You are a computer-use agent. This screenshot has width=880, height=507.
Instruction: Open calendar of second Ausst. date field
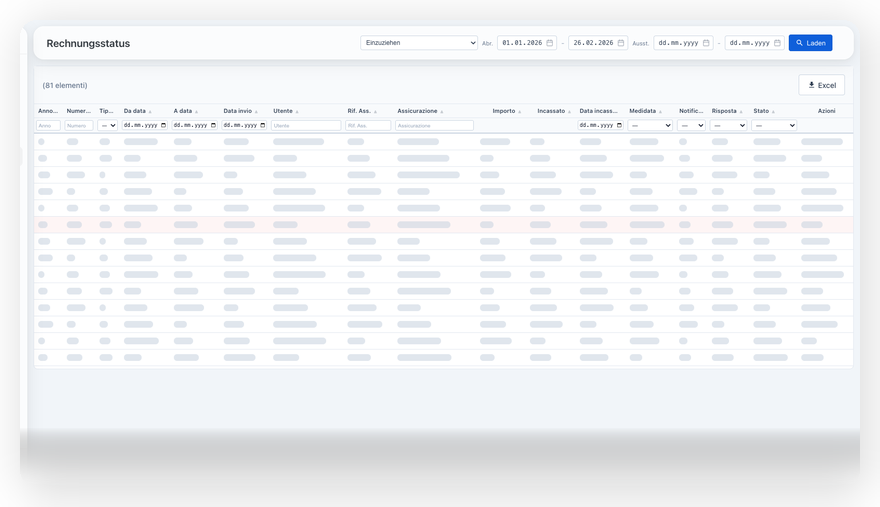click(x=777, y=43)
